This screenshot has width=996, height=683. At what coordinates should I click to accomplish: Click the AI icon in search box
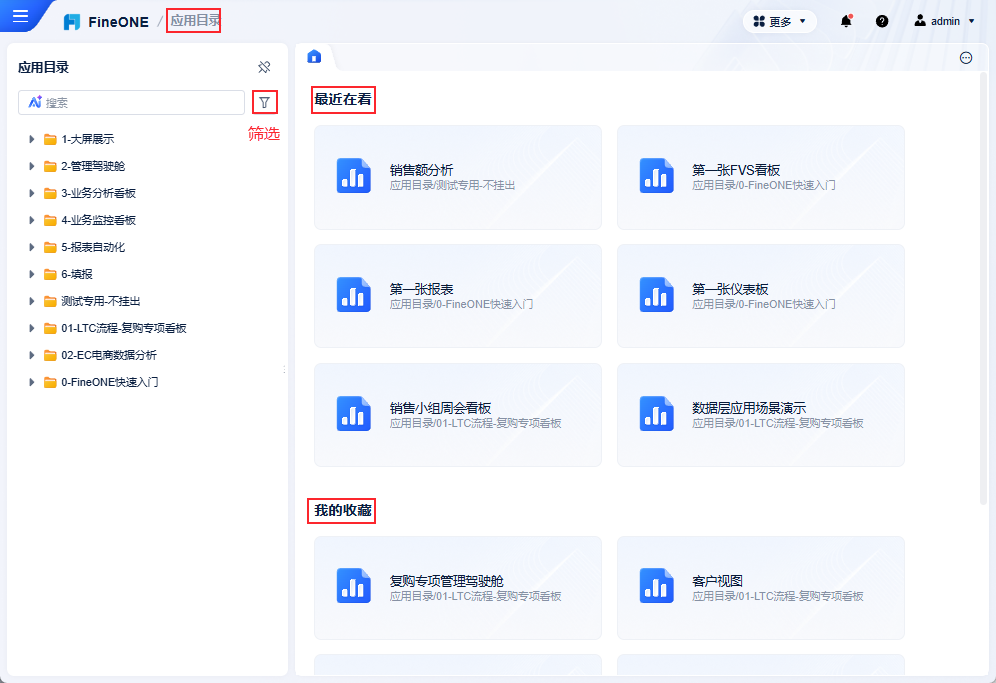point(35,102)
